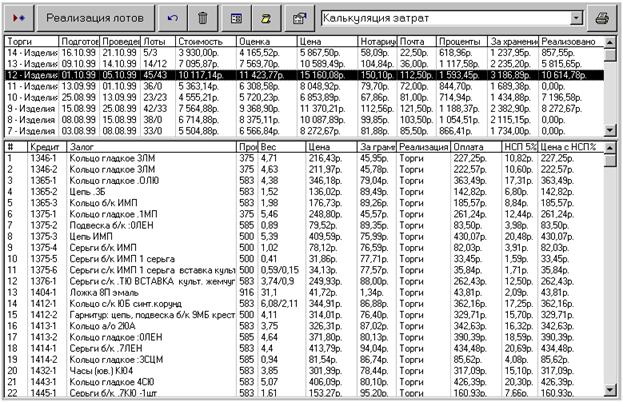623x402 pixels.
Task: Click the form list icon after trash
Action: tap(236, 18)
